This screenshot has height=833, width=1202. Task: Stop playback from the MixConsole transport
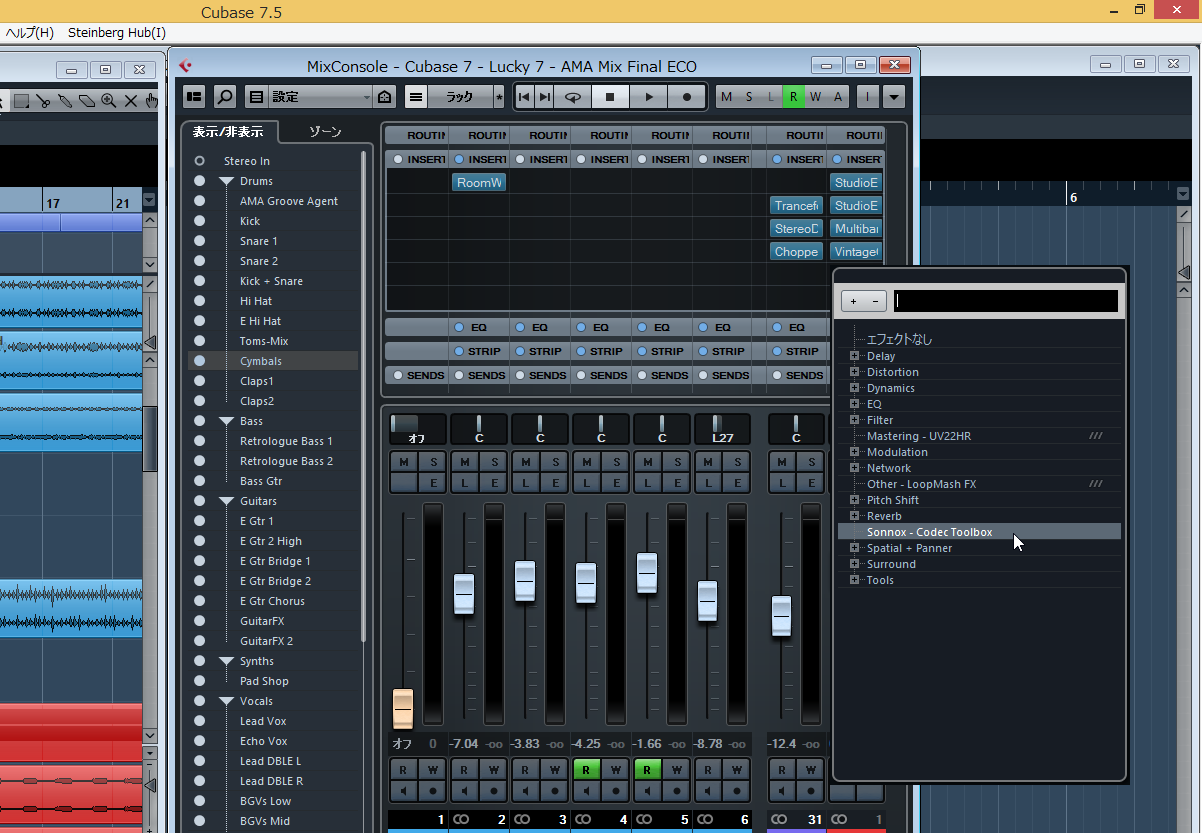[610, 97]
